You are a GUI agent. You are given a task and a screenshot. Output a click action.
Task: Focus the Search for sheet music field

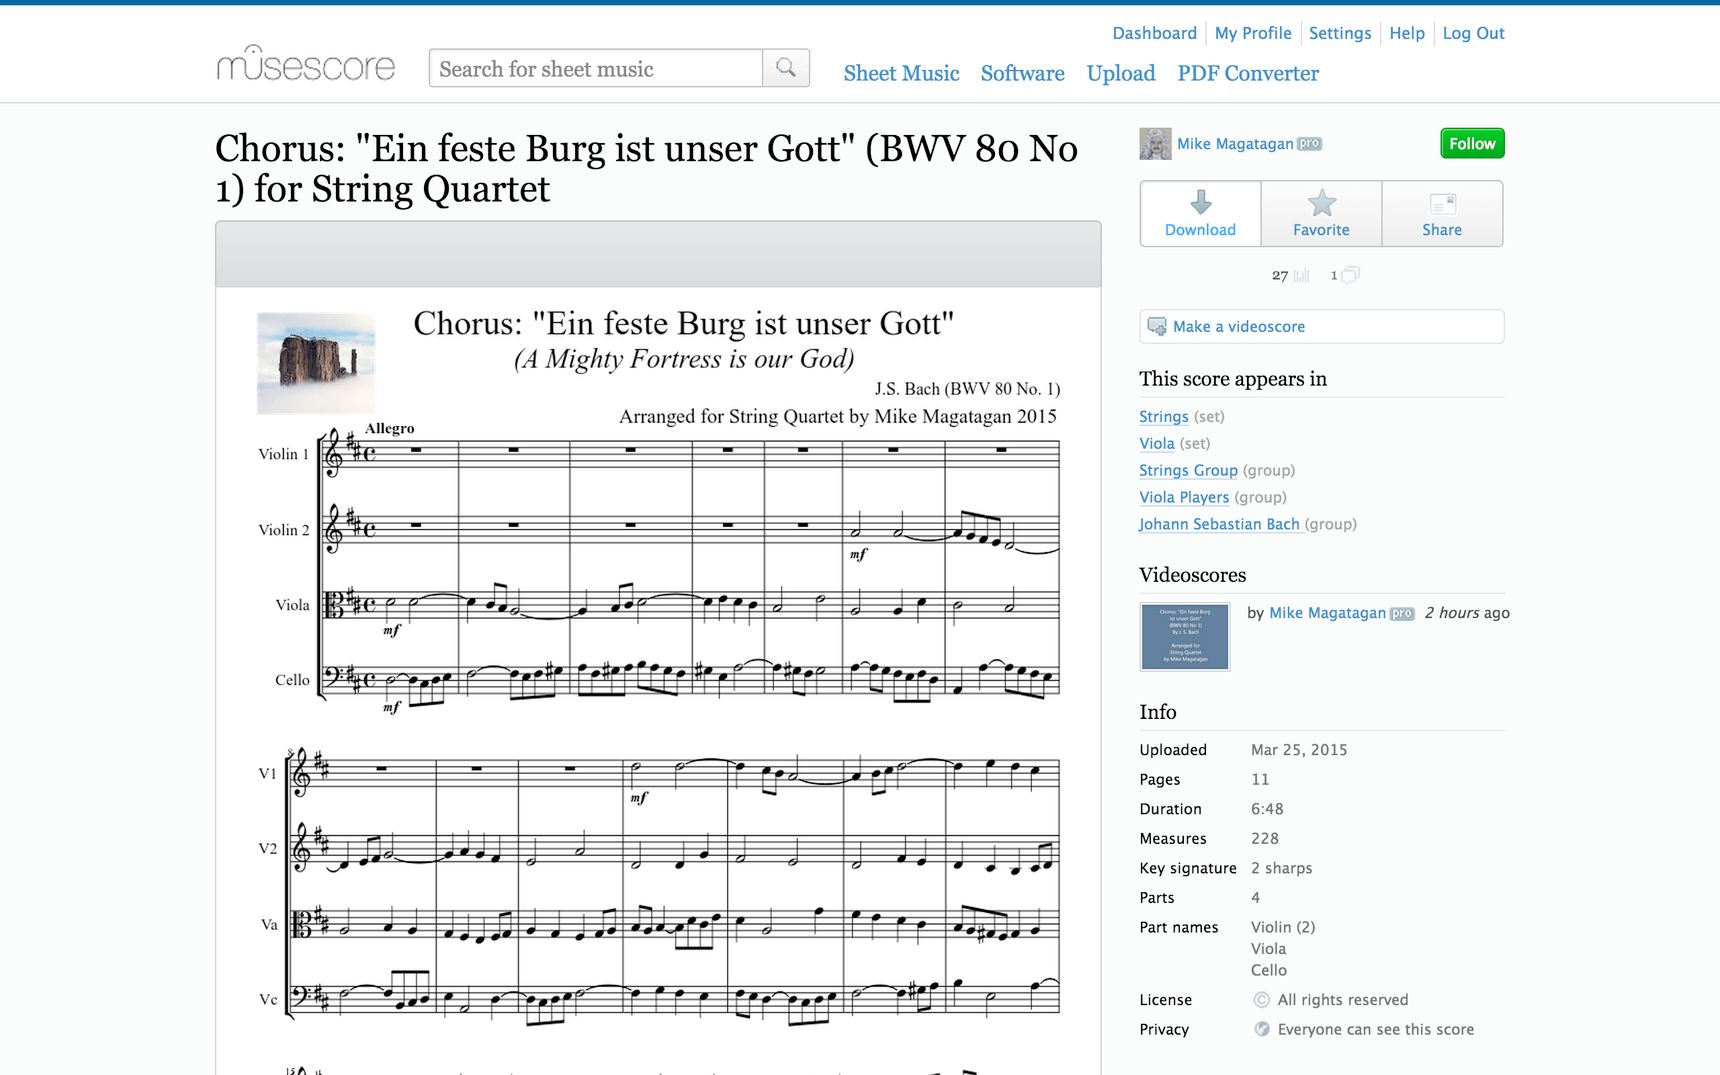pos(596,68)
